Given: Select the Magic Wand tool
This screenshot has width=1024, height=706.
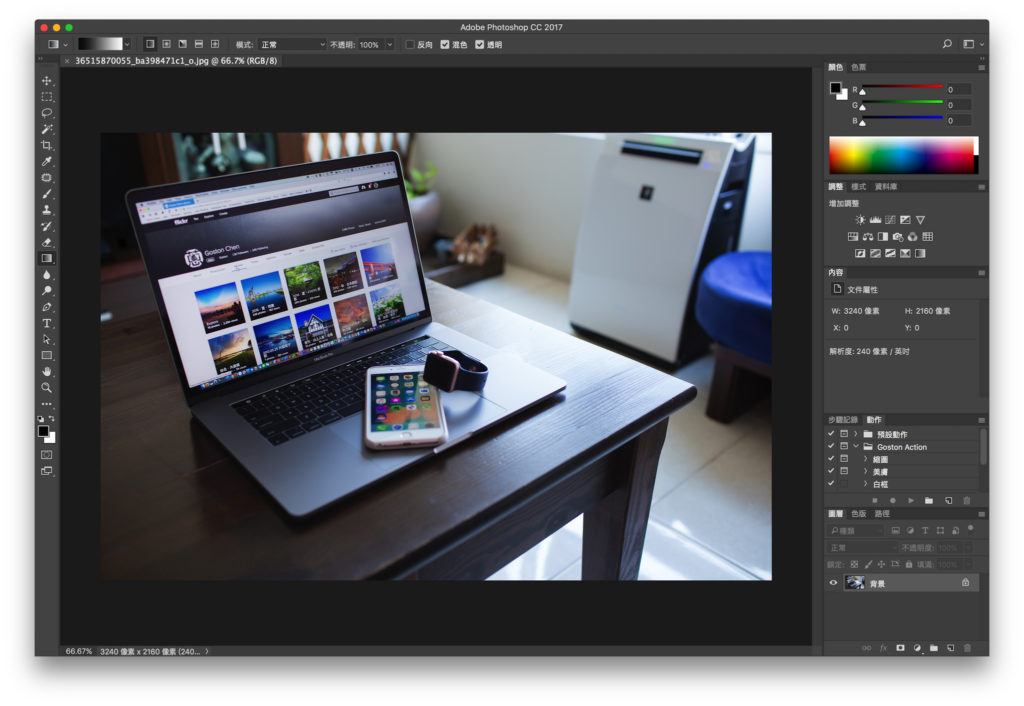Looking at the screenshot, I should coord(46,129).
